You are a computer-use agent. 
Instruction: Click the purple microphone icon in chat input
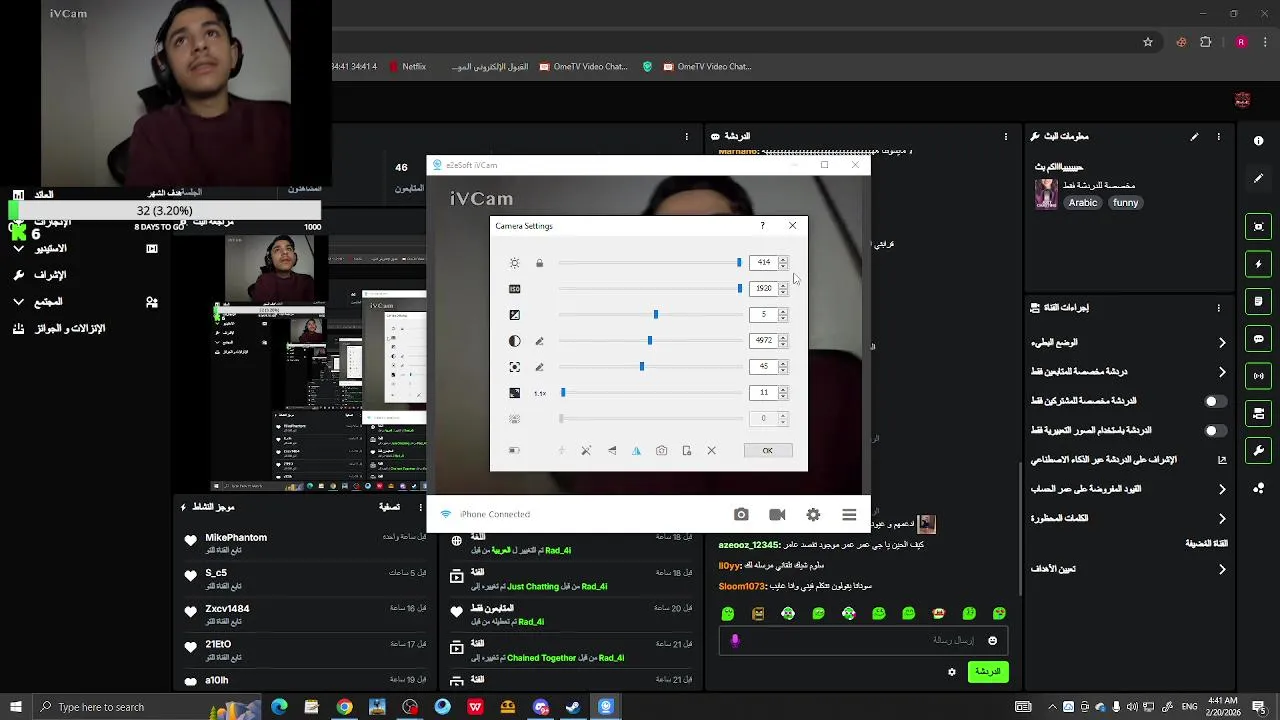(x=735, y=641)
